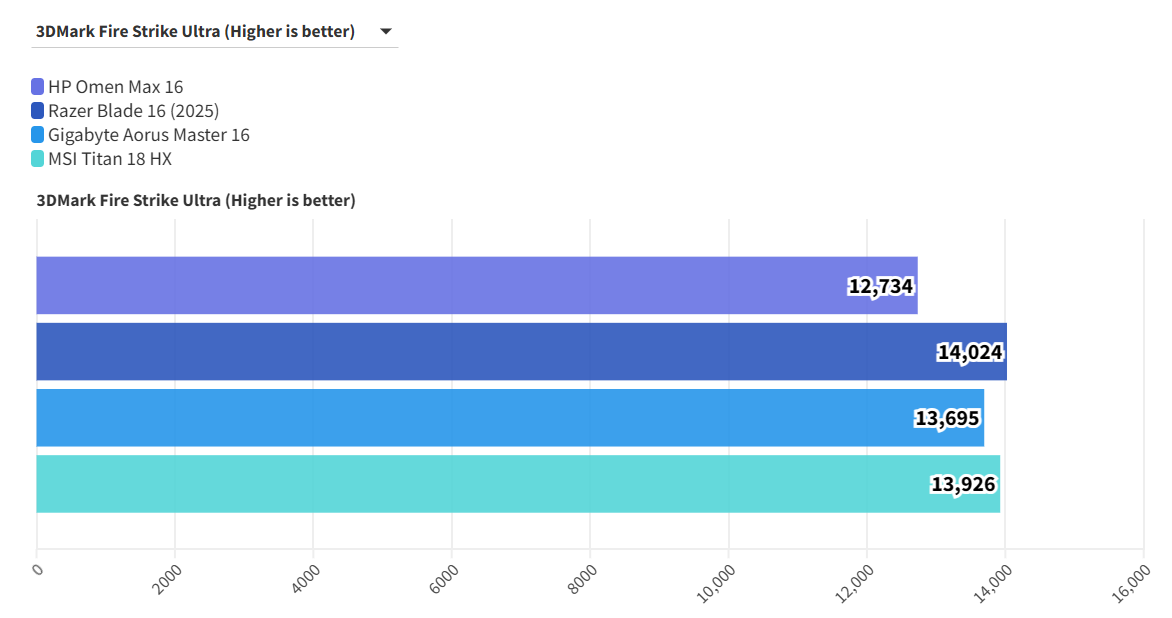Click the Gigabyte Aorus Master 16 swatch
Viewport: 1172px width, 618px height.
[38, 135]
